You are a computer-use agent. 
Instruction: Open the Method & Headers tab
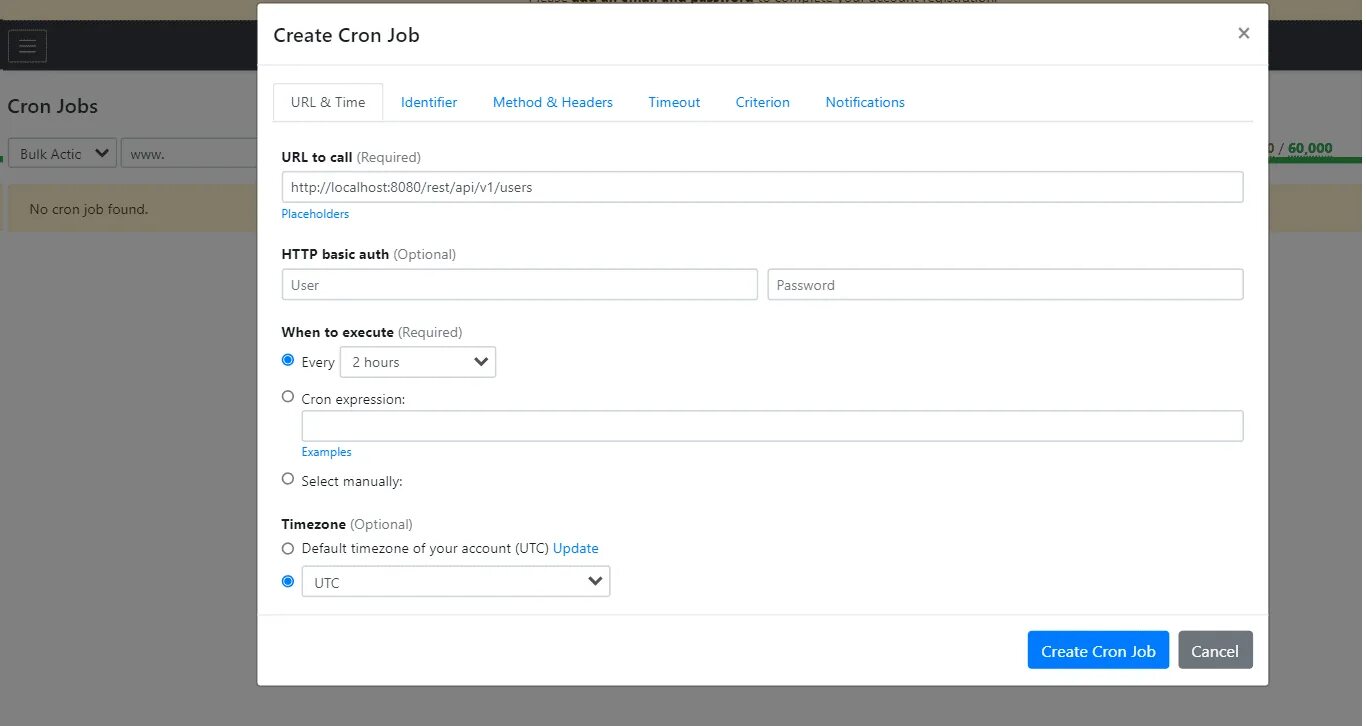[x=552, y=102]
